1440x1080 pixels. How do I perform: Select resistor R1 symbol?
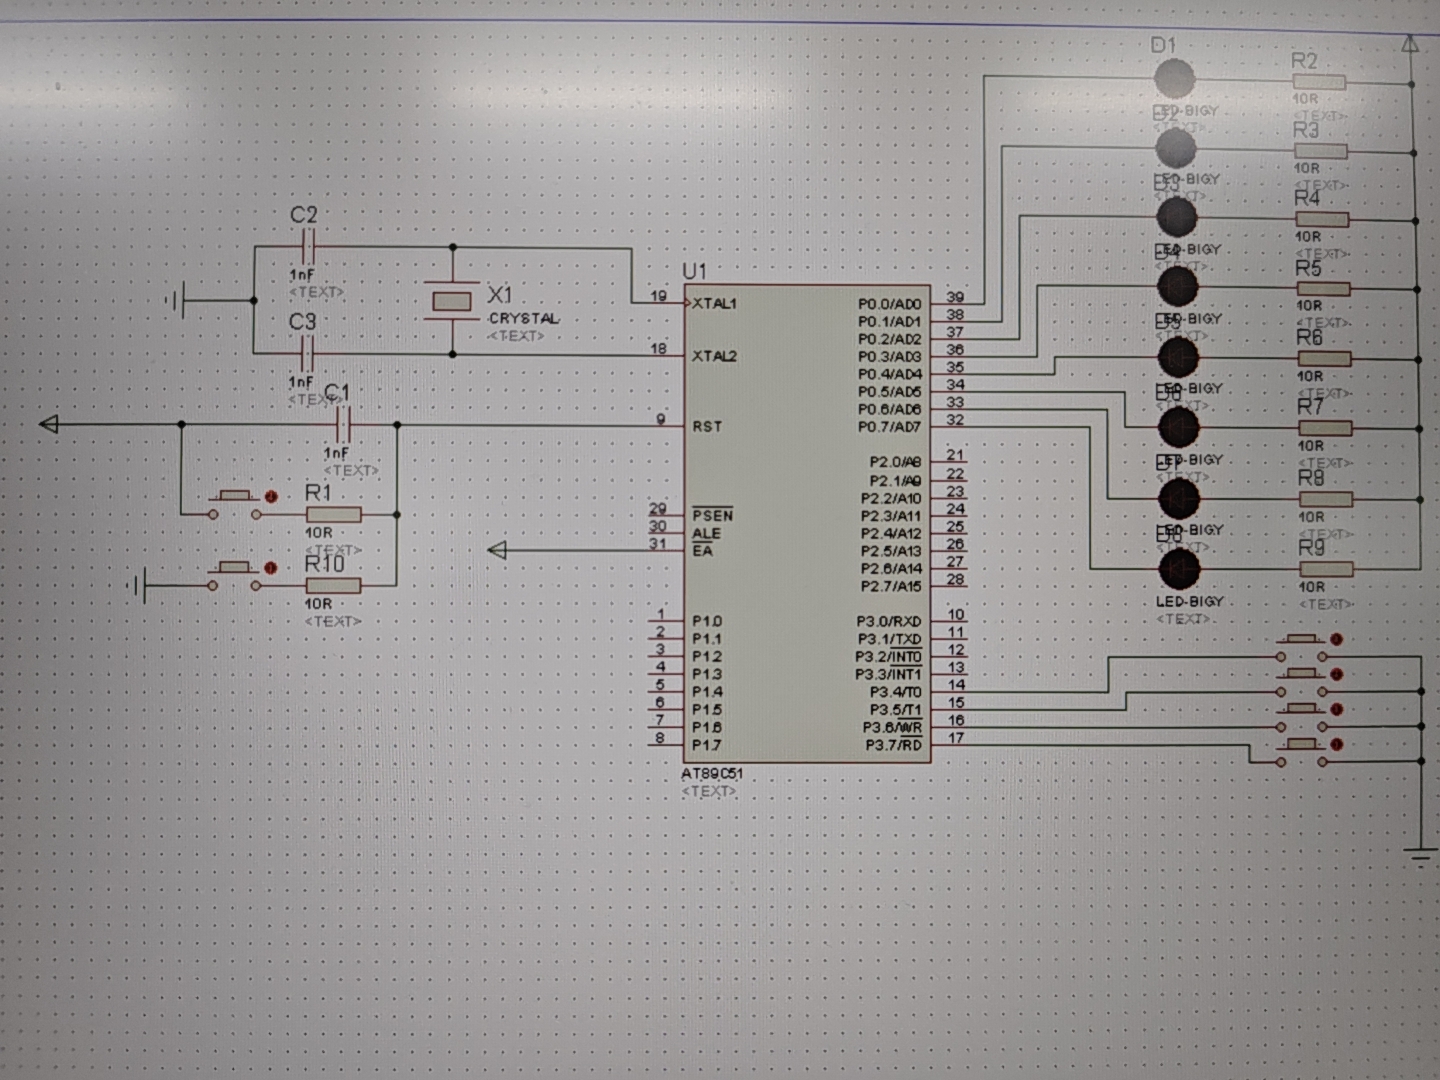click(x=333, y=515)
